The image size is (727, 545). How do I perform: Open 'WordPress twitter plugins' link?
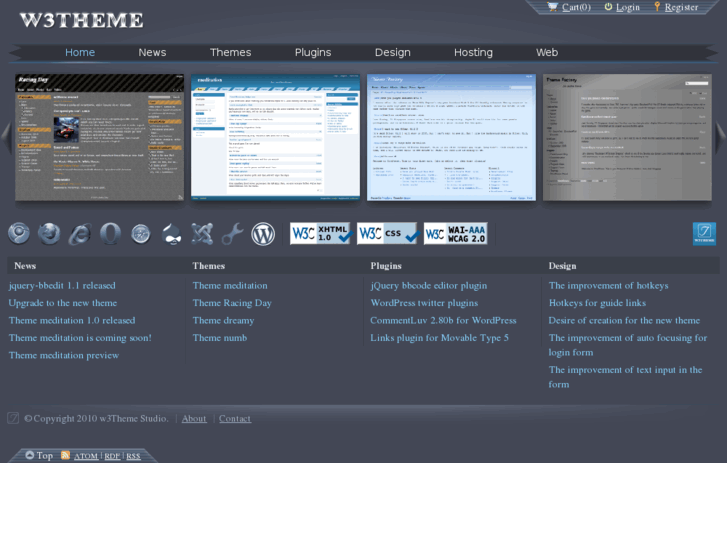(x=424, y=303)
